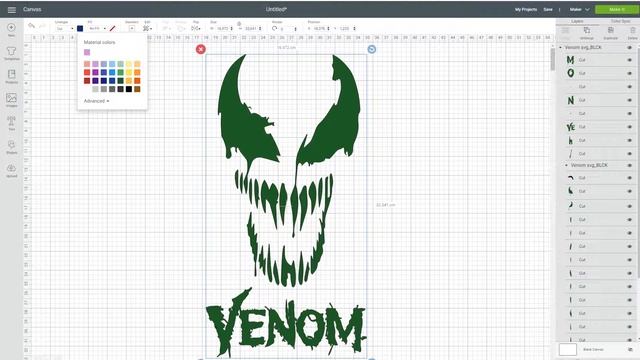Click the Select All toolbar icon
The image size is (640, 360).
point(132,28)
